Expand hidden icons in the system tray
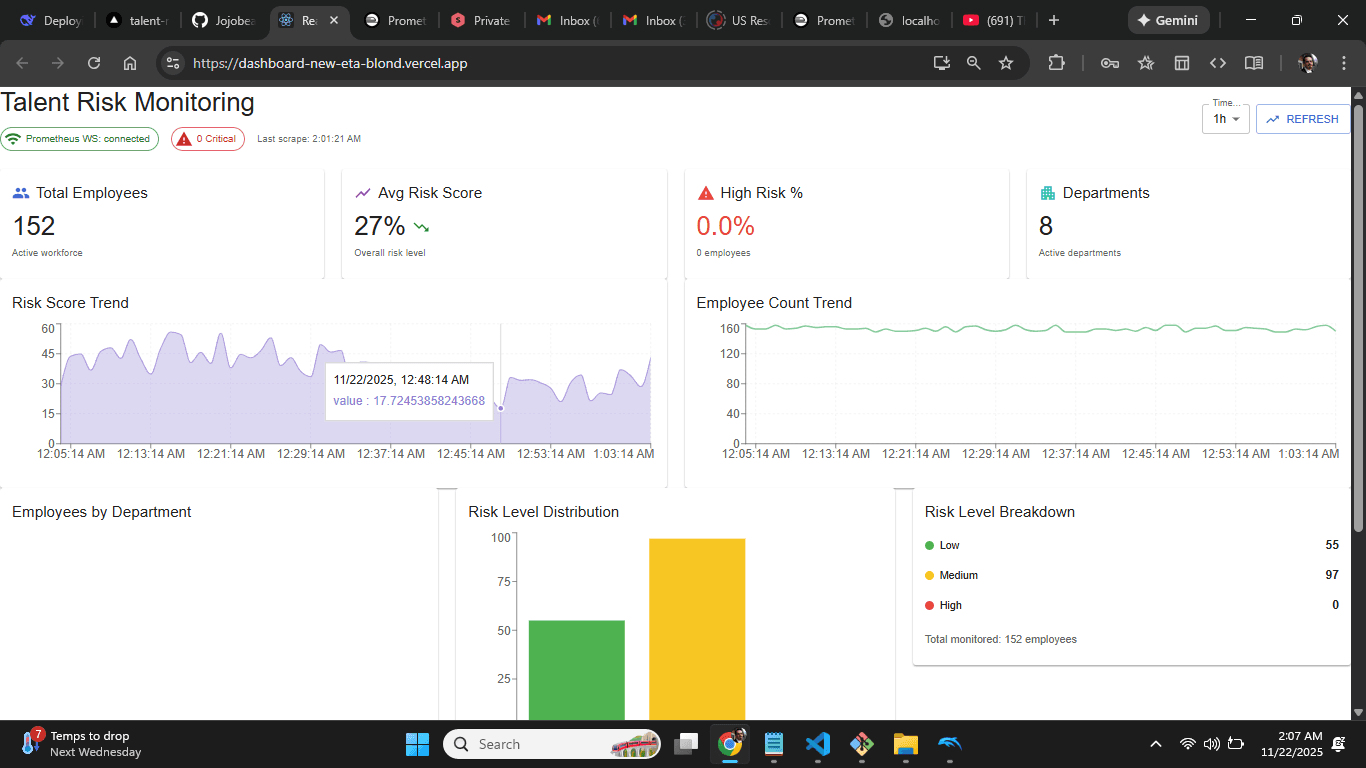The width and height of the screenshot is (1366, 768). (x=1155, y=744)
